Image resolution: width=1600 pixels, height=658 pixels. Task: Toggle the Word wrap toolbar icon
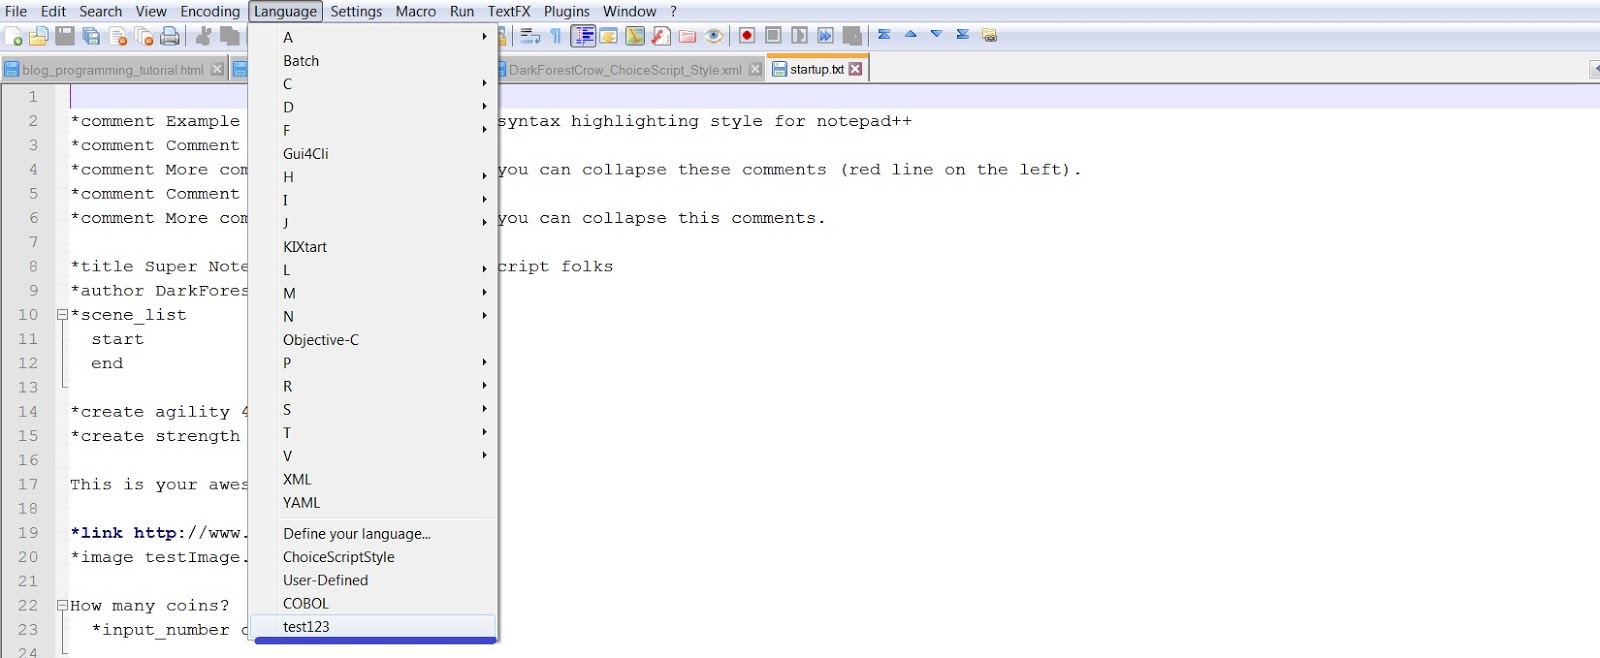click(530, 36)
